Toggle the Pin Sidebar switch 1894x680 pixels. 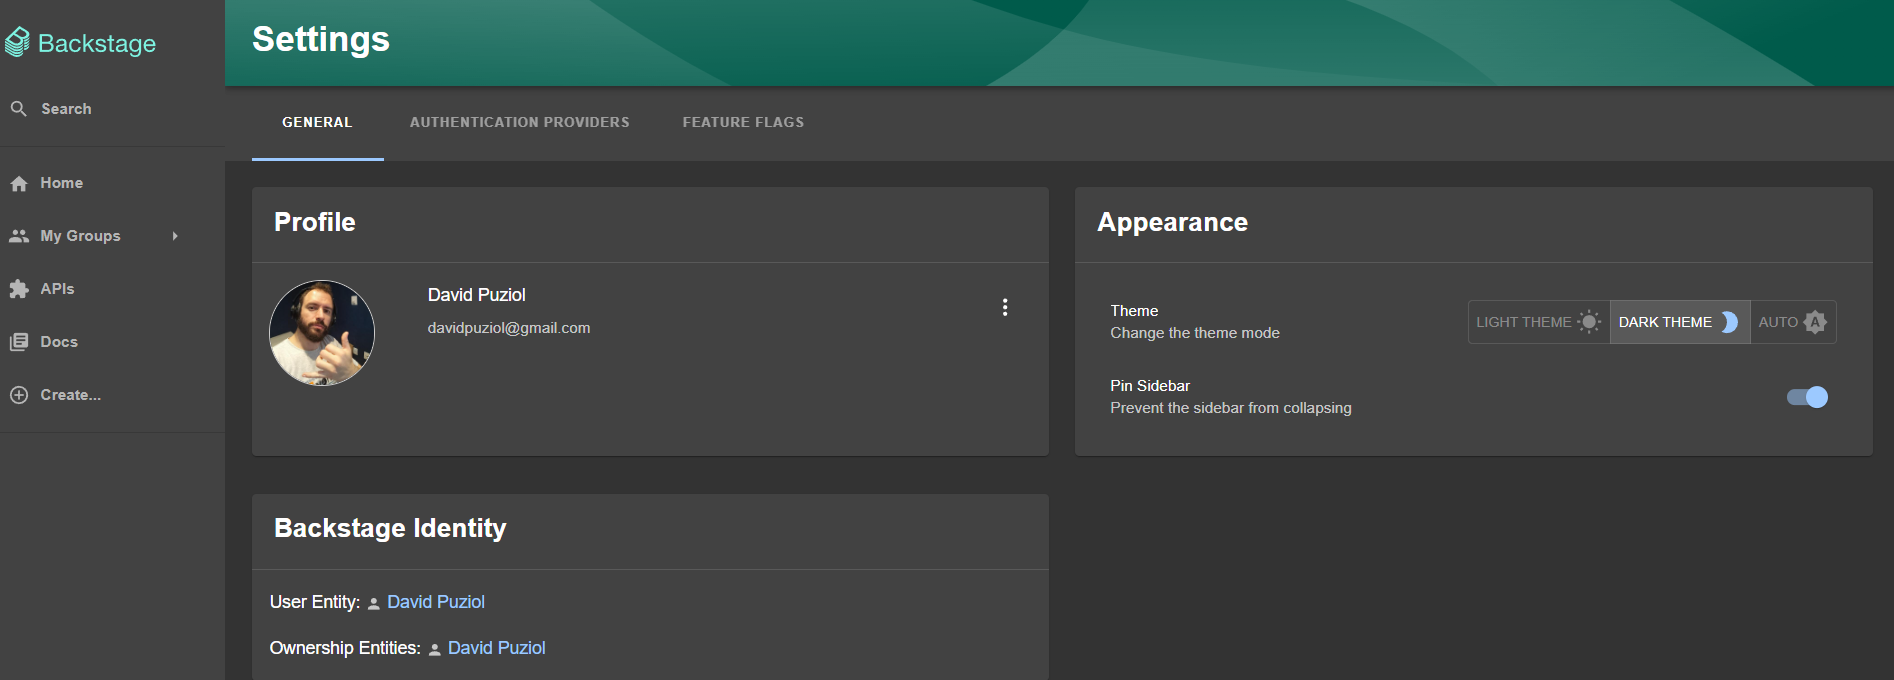coord(1807,397)
